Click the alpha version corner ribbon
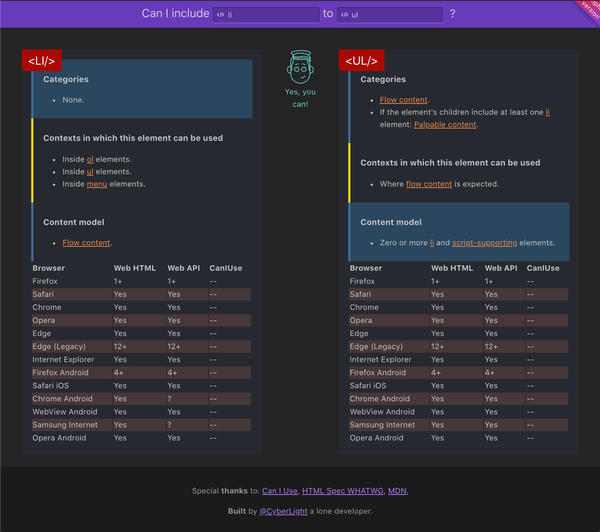 [x=586, y=10]
